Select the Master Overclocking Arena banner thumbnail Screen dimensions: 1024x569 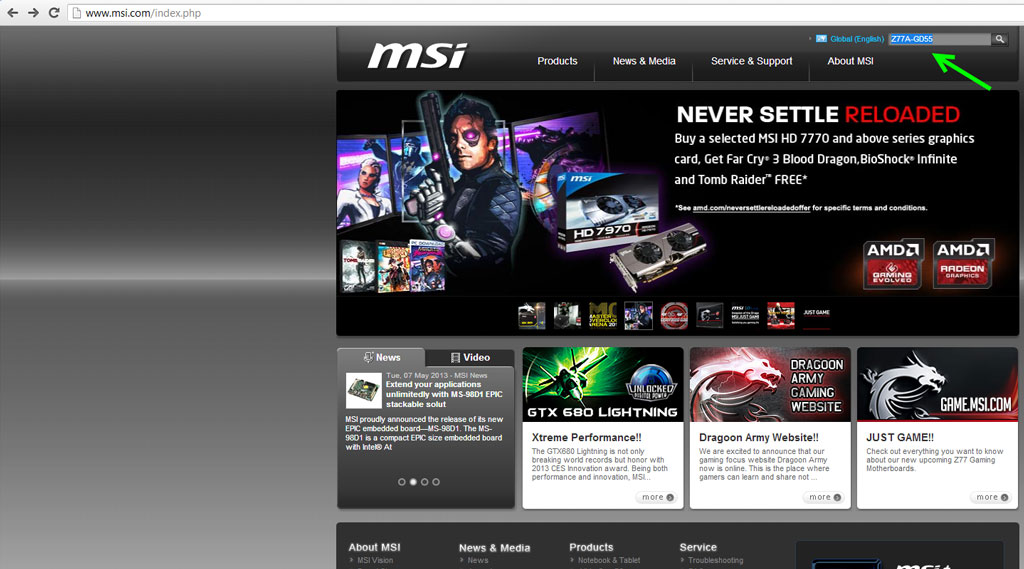point(603,316)
